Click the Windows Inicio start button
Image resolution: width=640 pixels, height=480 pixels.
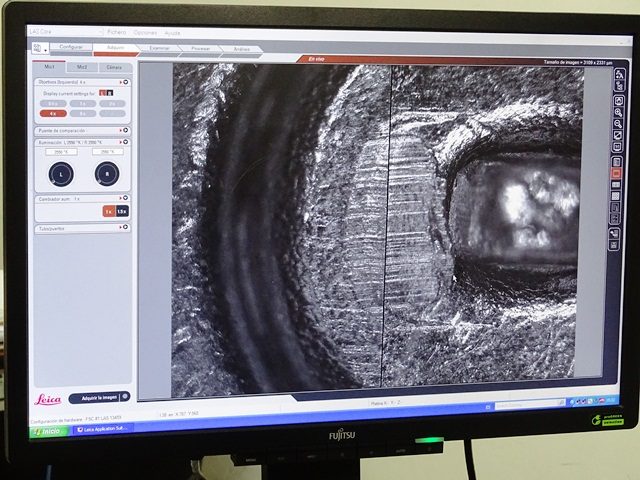47,430
